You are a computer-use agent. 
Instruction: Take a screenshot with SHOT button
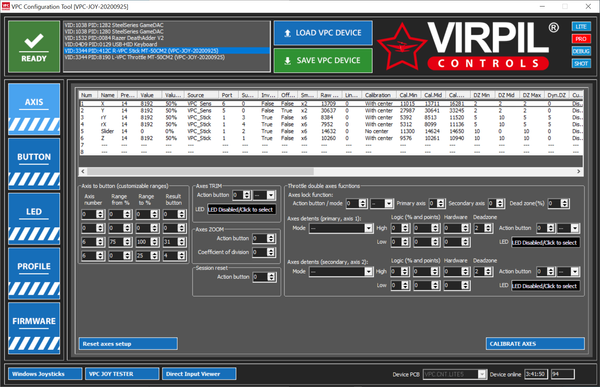point(581,63)
